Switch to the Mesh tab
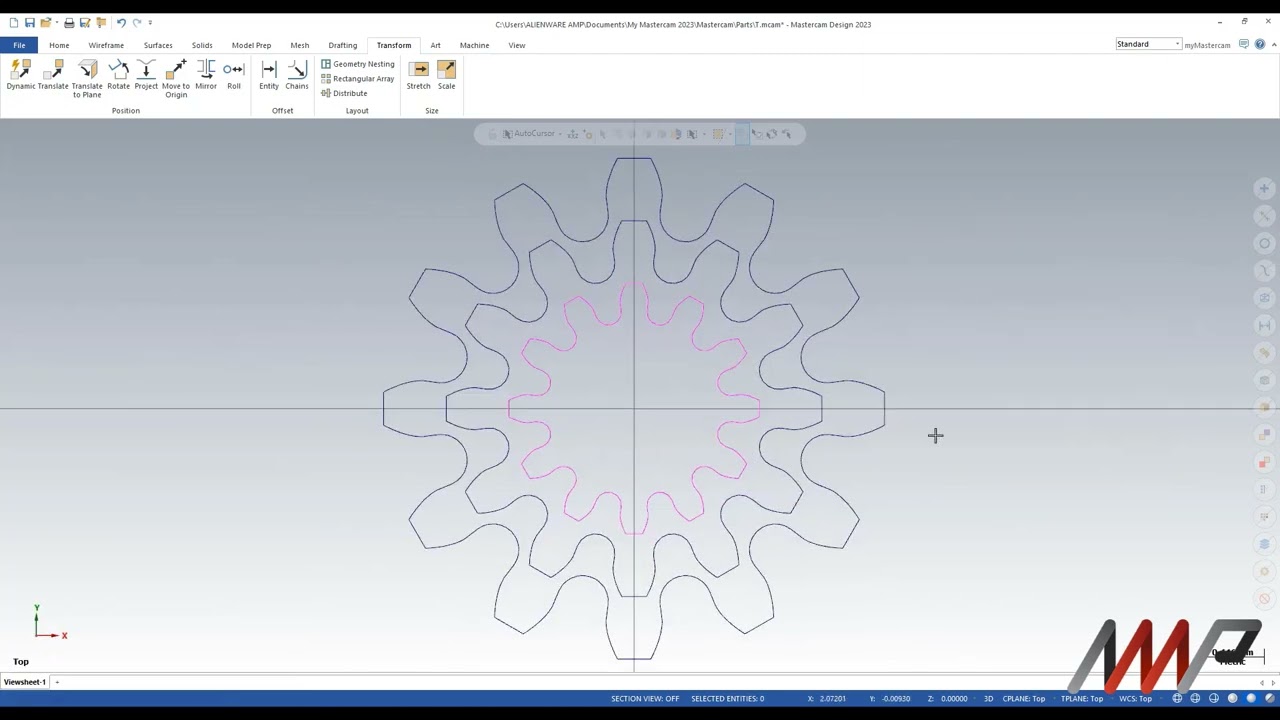Screen dimensions: 1280x720 point(300,45)
